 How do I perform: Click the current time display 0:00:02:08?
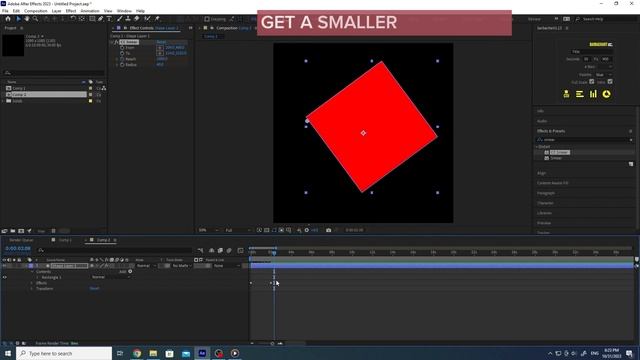point(18,249)
